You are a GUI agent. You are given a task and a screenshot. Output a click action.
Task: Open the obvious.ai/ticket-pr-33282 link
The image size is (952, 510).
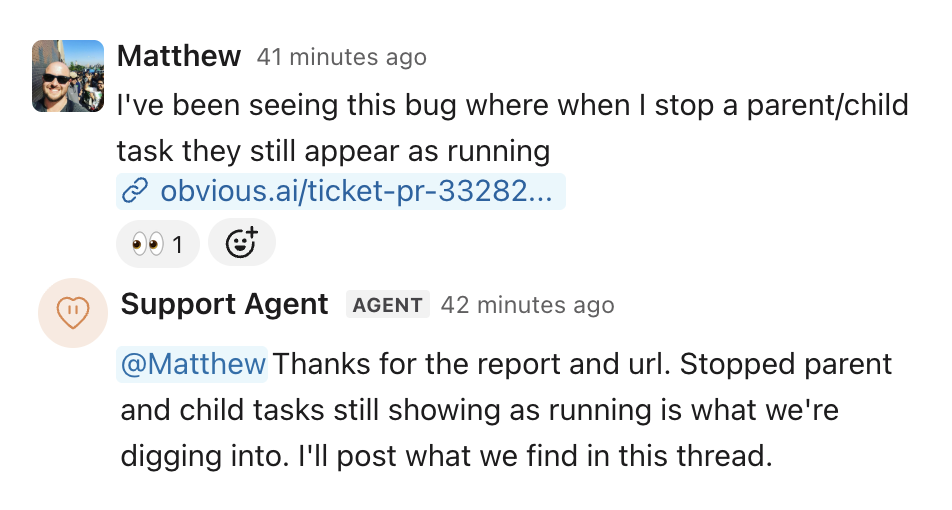[341, 191]
